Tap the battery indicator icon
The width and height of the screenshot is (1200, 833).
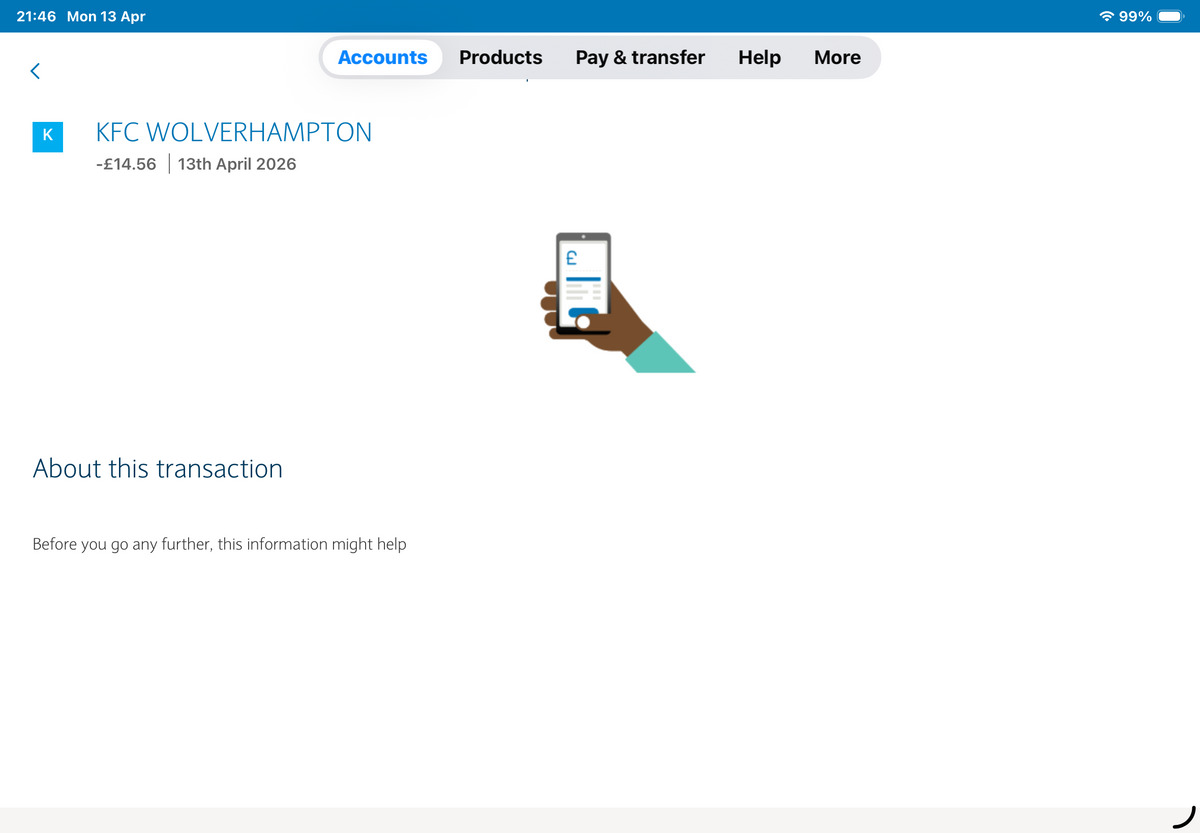coord(1171,16)
